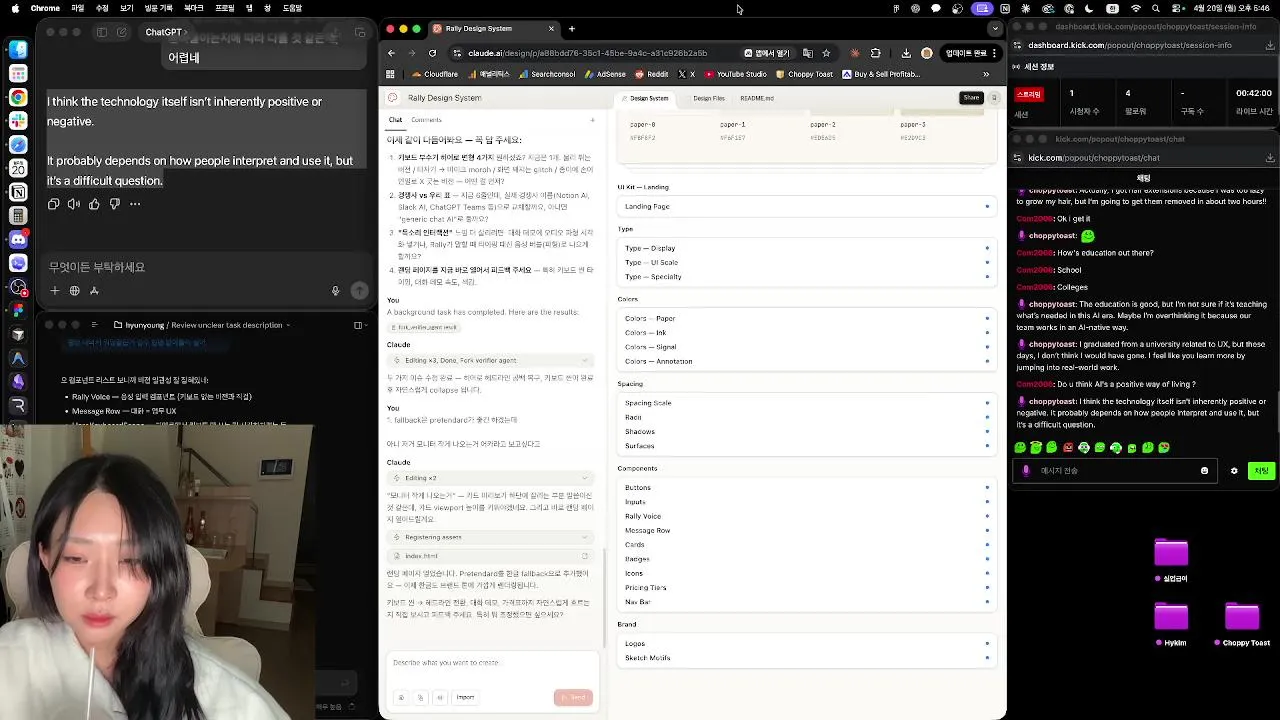The image size is (1280, 720).
Task: Toggle the Spacing Scale status dot
Action: coord(987,403)
